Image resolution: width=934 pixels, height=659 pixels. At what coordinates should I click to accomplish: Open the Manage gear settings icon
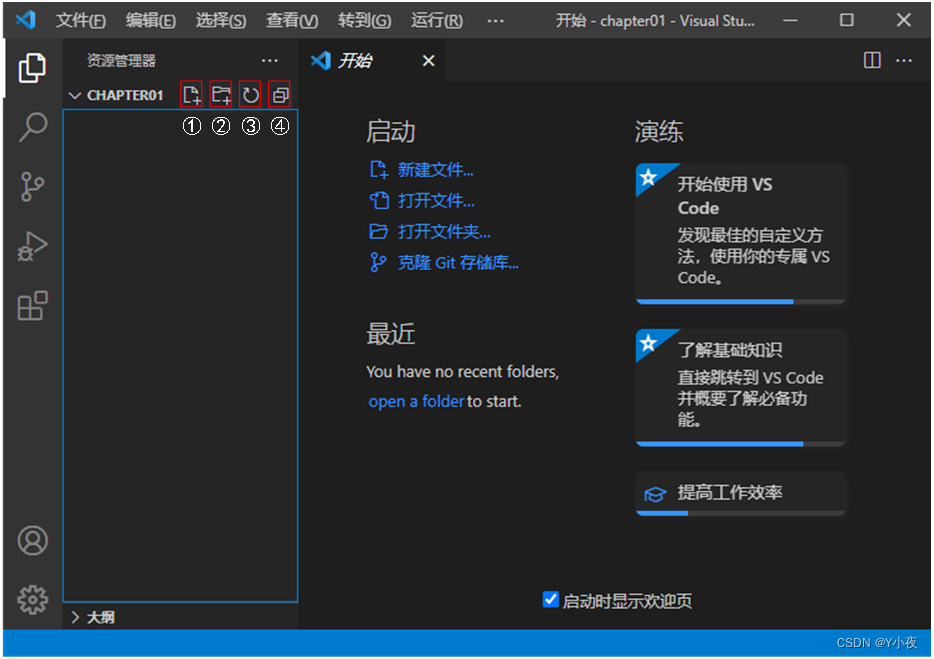(32, 599)
